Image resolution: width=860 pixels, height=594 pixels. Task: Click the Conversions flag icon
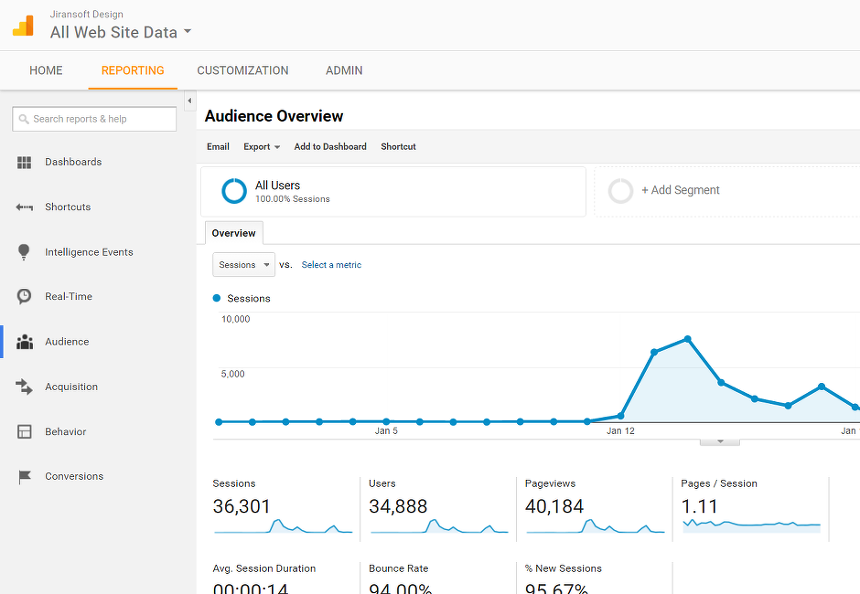25,477
